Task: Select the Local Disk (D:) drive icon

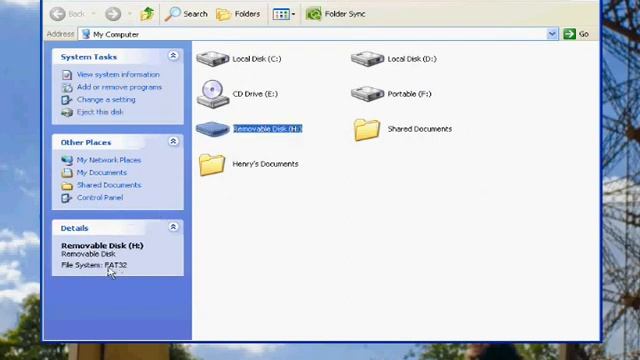Action: click(x=367, y=59)
